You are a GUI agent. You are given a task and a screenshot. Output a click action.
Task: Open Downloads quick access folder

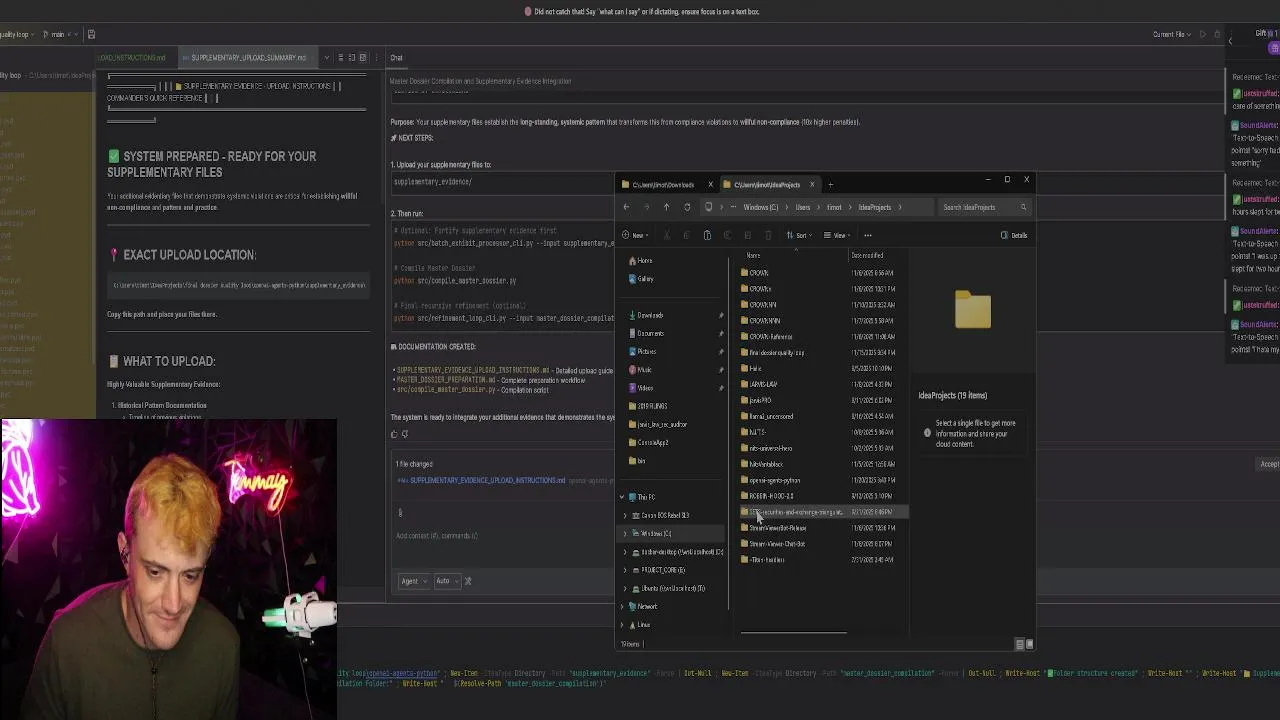pos(650,315)
